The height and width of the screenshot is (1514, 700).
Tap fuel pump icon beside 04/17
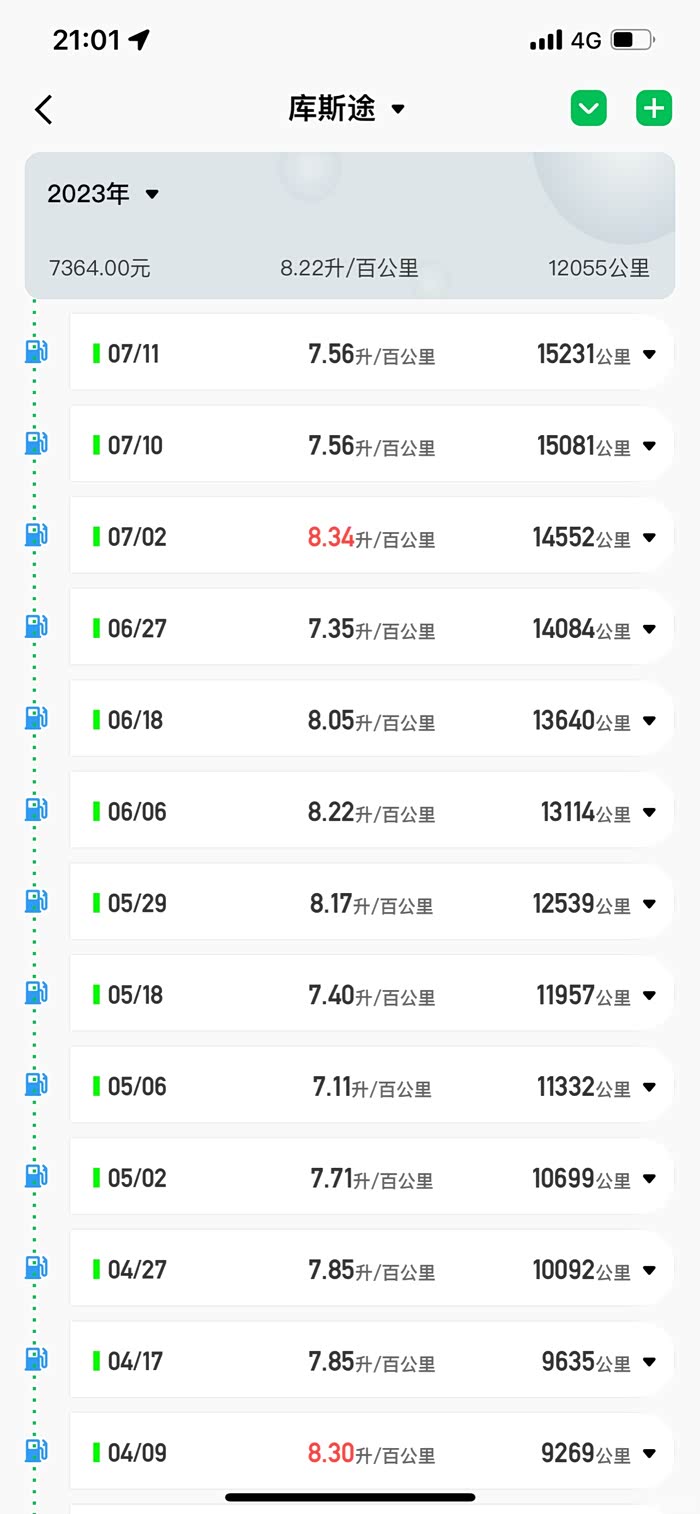pyautogui.click(x=36, y=1359)
